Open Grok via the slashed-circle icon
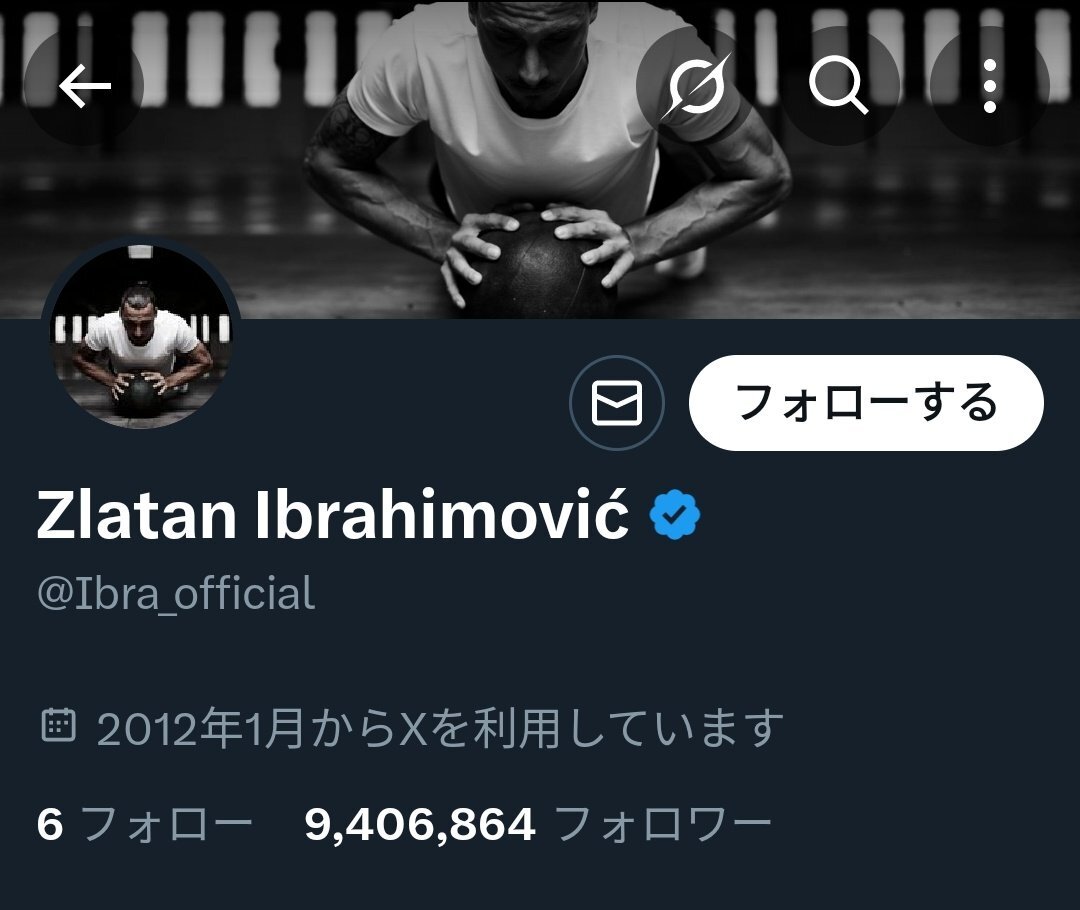This screenshot has width=1080, height=910. point(696,86)
